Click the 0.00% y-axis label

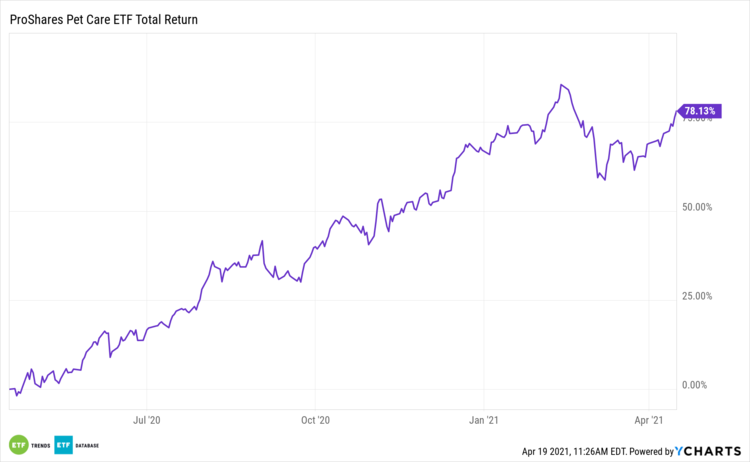(x=696, y=385)
